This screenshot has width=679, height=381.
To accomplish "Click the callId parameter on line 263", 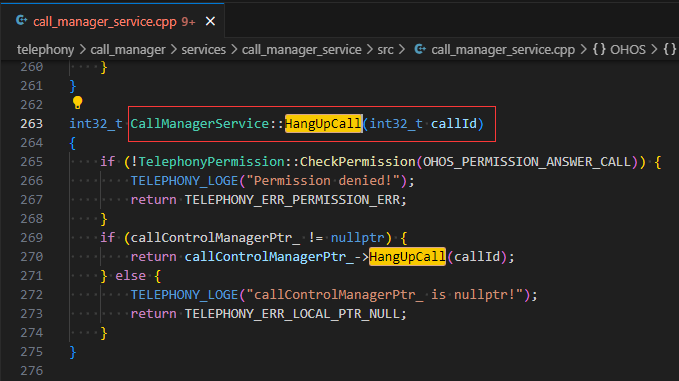I will (454, 124).
